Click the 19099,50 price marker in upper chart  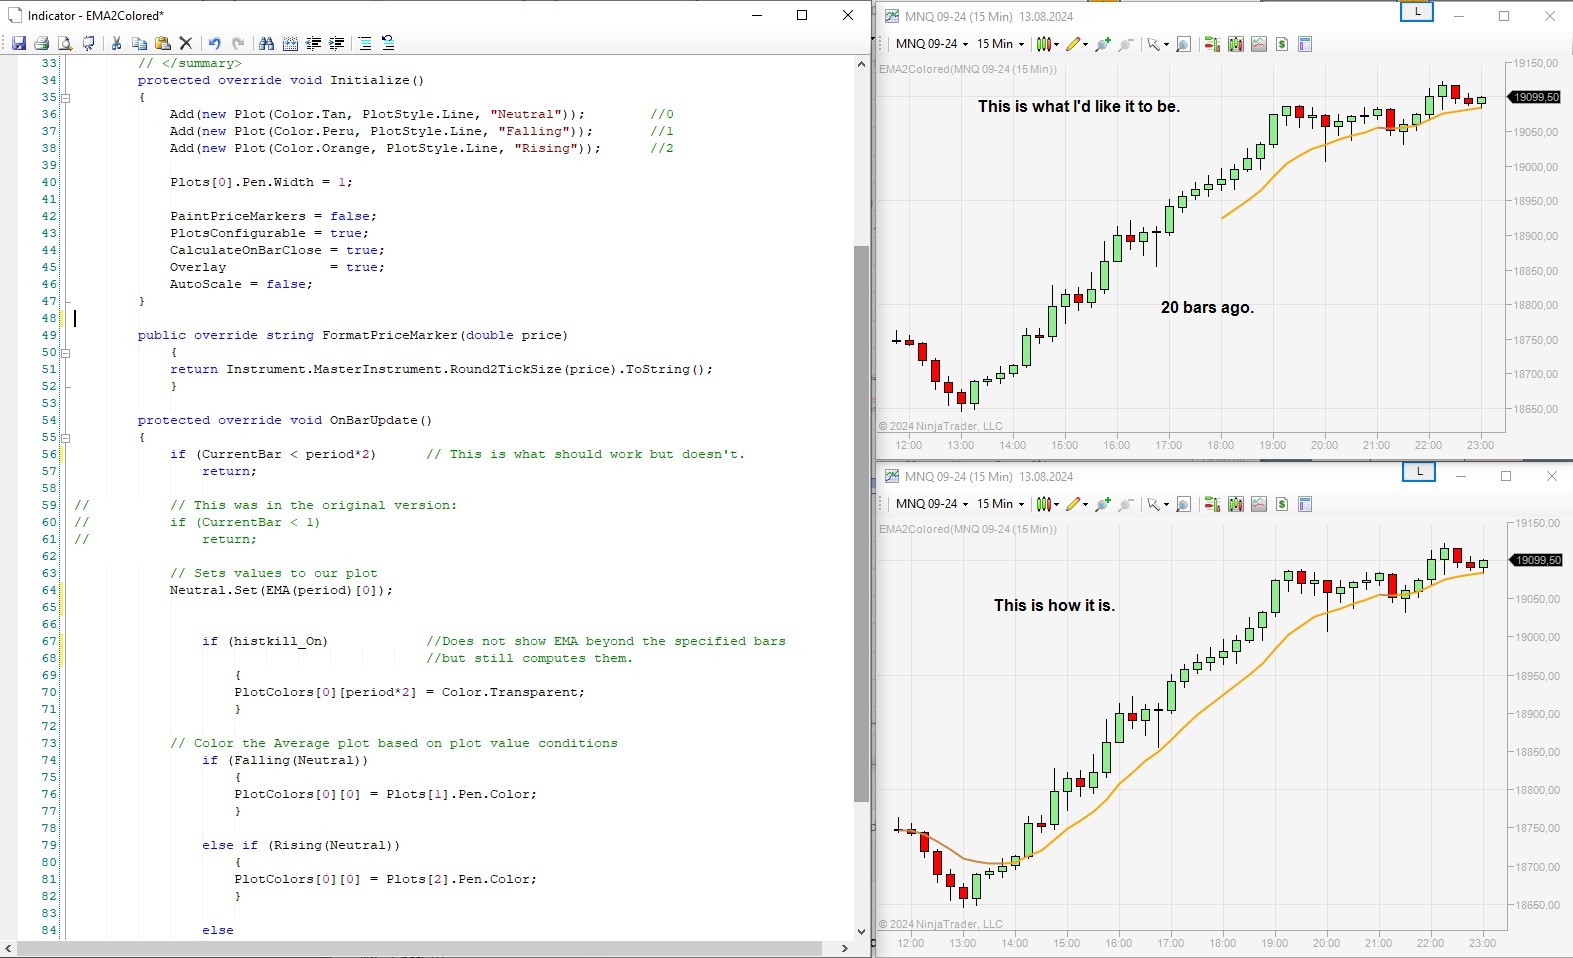pos(1535,97)
